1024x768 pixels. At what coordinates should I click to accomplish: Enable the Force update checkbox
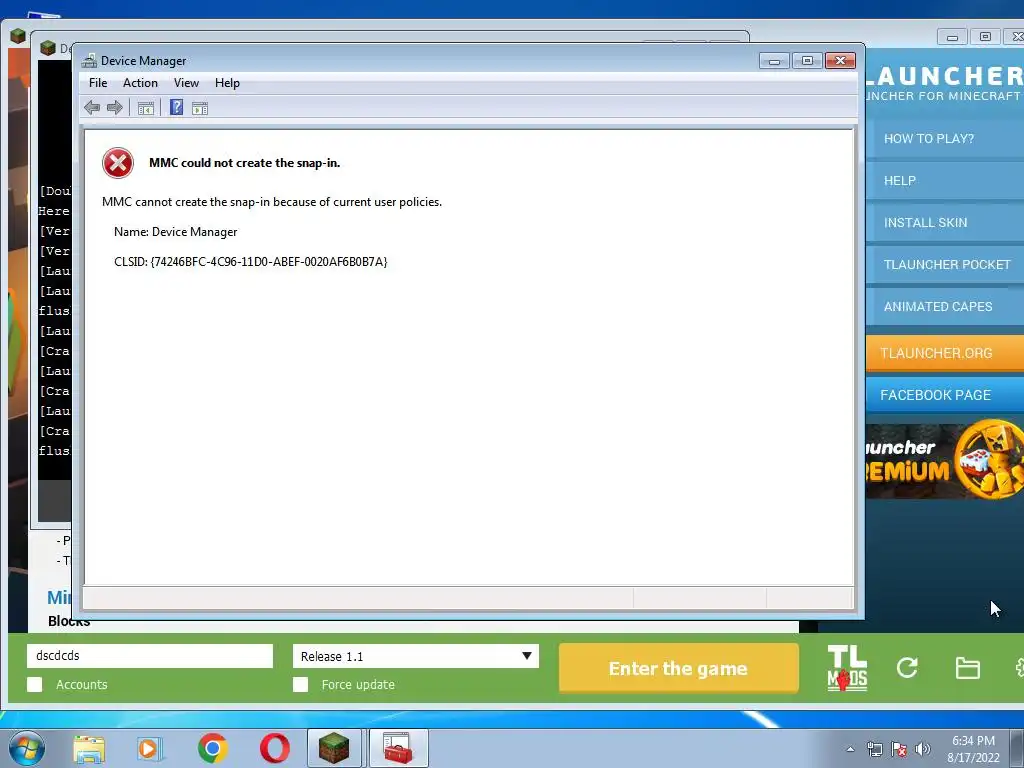click(x=300, y=684)
